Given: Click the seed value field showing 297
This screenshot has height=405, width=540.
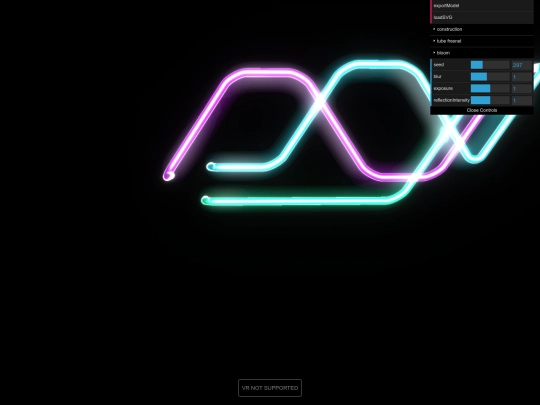Looking at the screenshot, I should 522,65.
